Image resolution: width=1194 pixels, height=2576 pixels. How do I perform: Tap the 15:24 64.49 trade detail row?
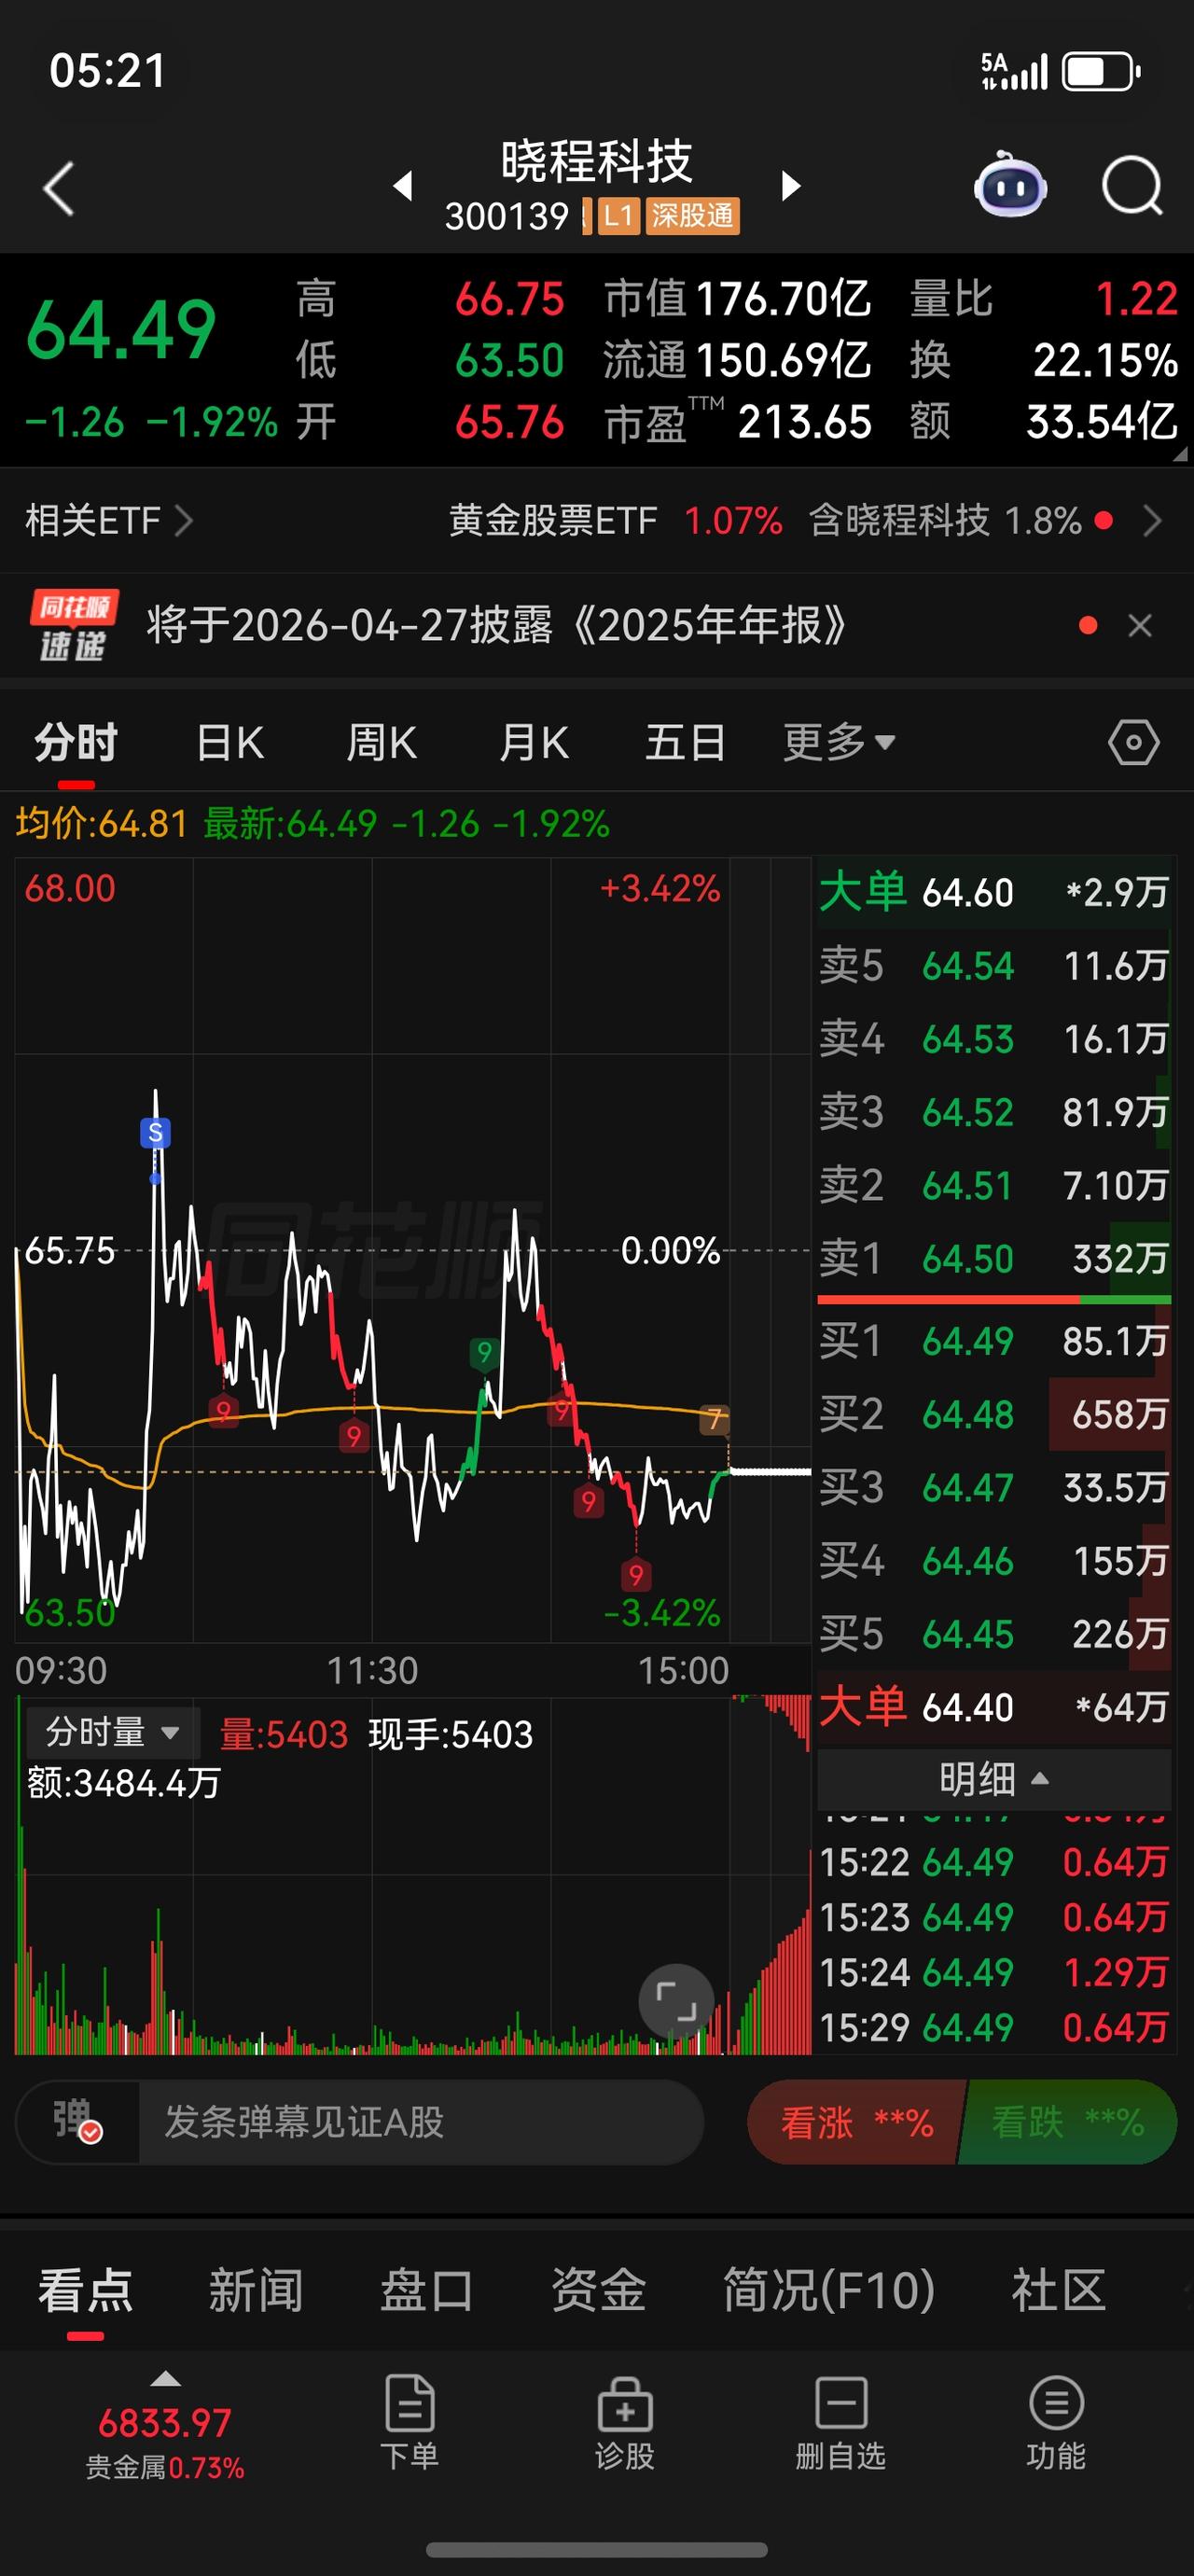point(994,1972)
